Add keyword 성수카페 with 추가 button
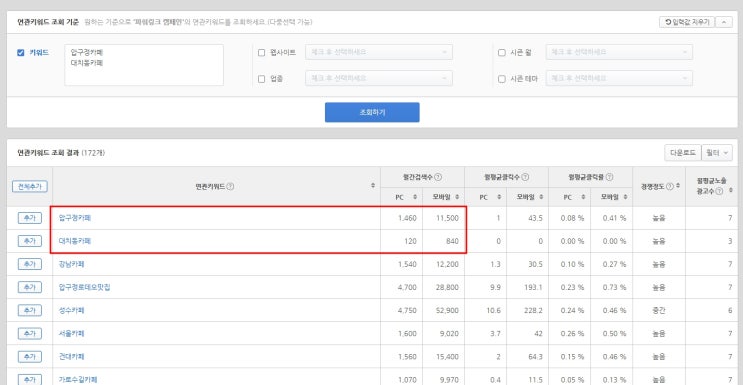The height and width of the screenshot is (385, 743). click(x=29, y=310)
